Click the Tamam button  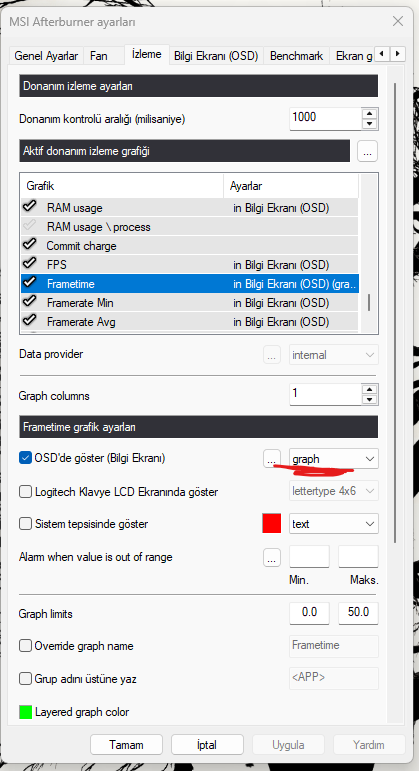(x=126, y=744)
